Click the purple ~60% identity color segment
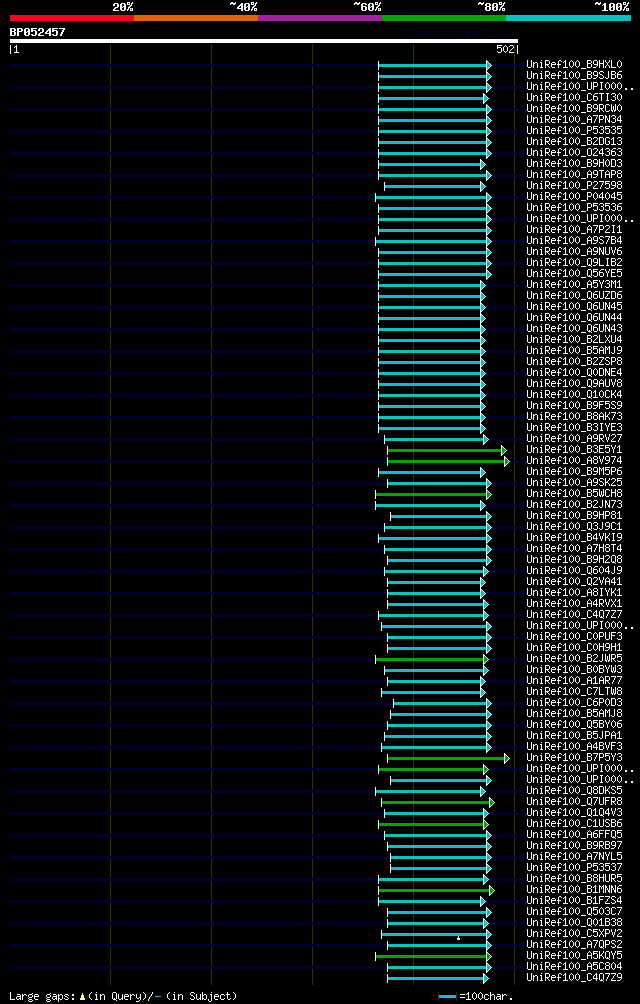Screen dimensions: 640x1004 [320, 18]
